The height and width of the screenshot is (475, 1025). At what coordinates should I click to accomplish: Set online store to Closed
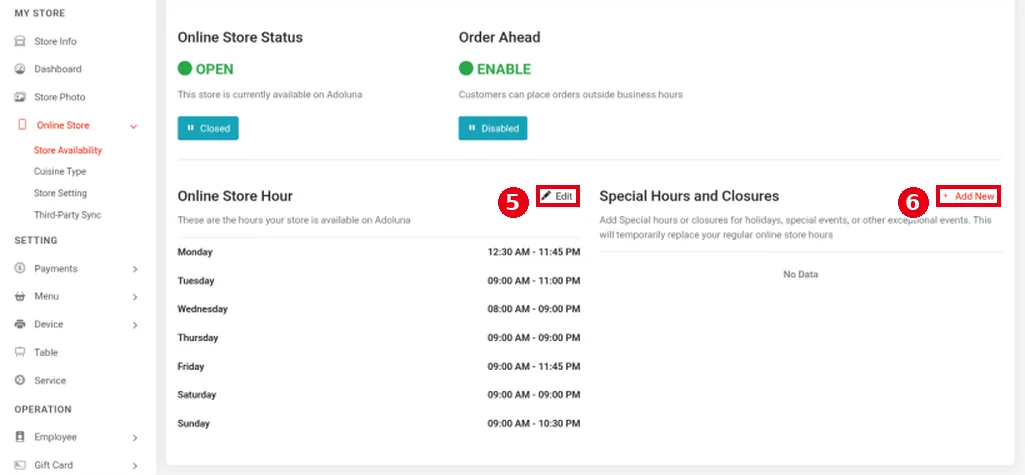tap(208, 128)
